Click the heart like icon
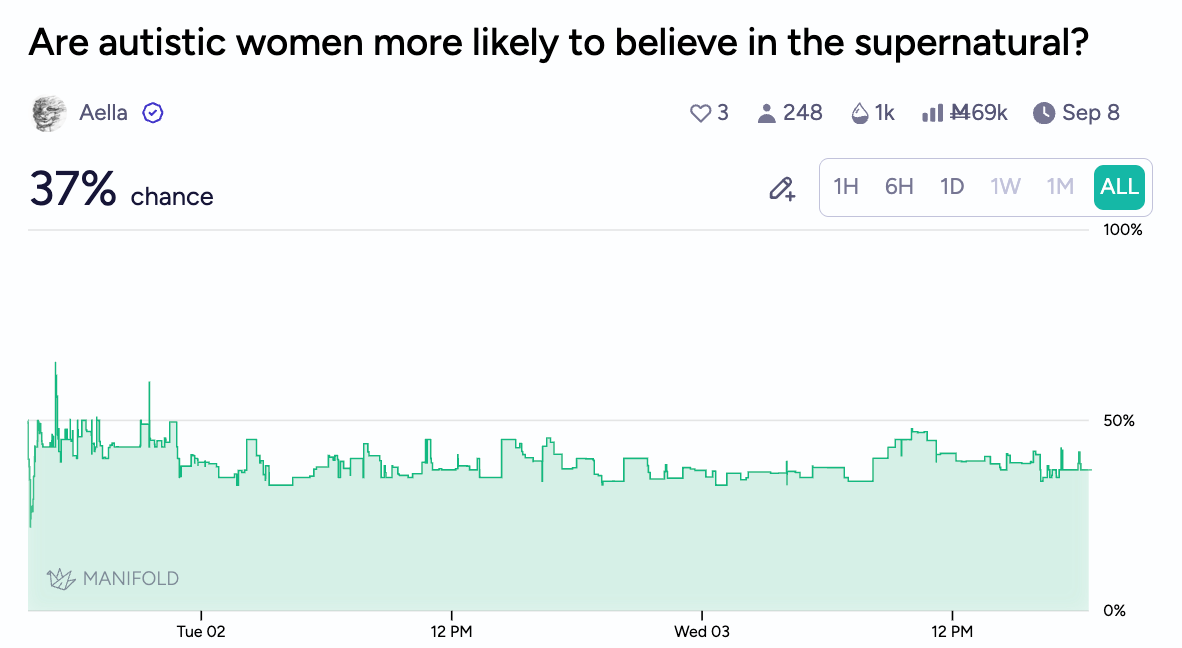The image size is (1182, 648). click(x=700, y=113)
